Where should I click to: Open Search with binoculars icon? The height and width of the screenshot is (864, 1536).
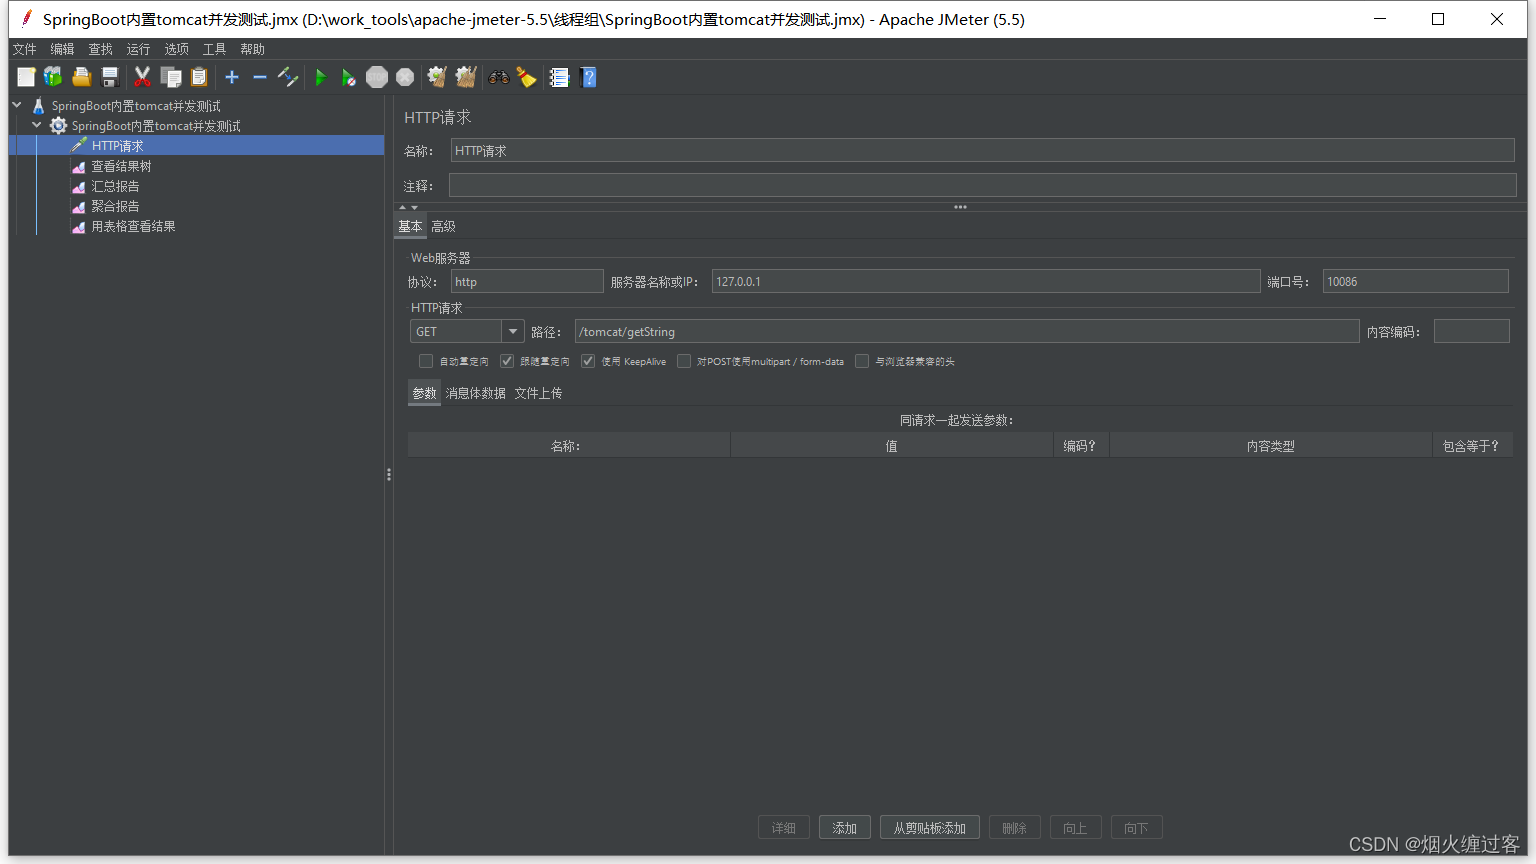[x=498, y=77]
